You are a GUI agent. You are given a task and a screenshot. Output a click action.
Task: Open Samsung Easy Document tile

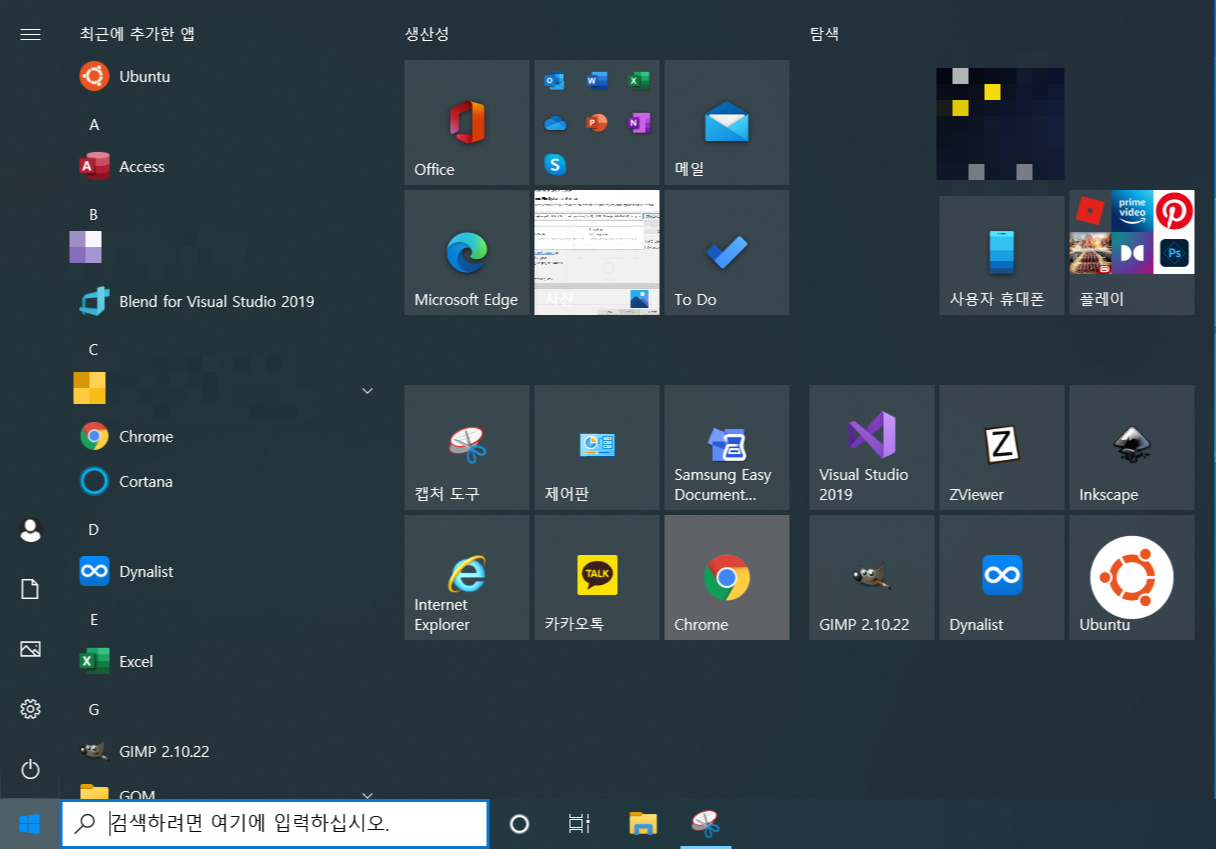click(x=727, y=447)
